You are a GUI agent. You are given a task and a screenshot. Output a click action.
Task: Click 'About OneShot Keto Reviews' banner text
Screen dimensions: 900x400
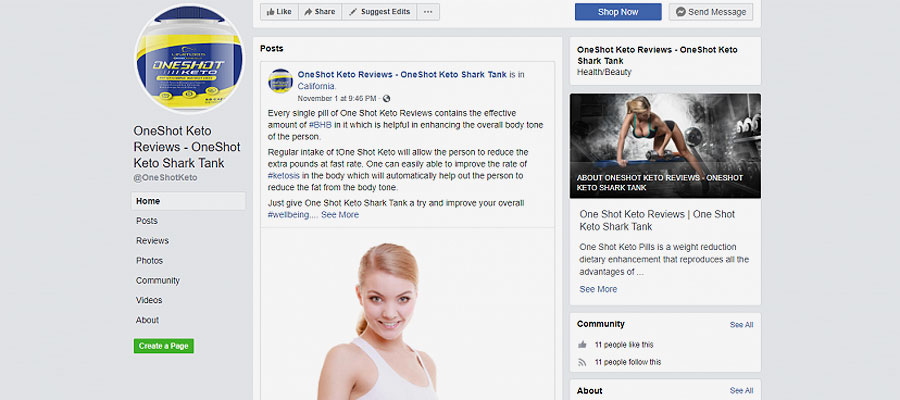(660, 182)
